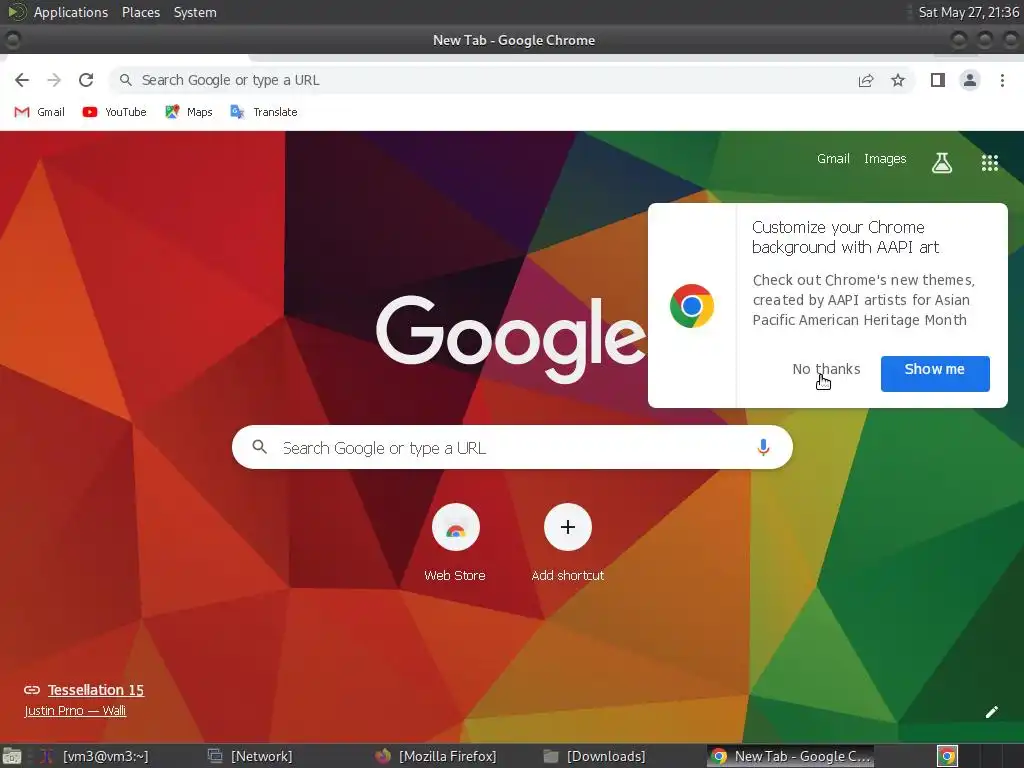Click the share page icon in address bar
The height and width of the screenshot is (768, 1024).
coord(866,80)
